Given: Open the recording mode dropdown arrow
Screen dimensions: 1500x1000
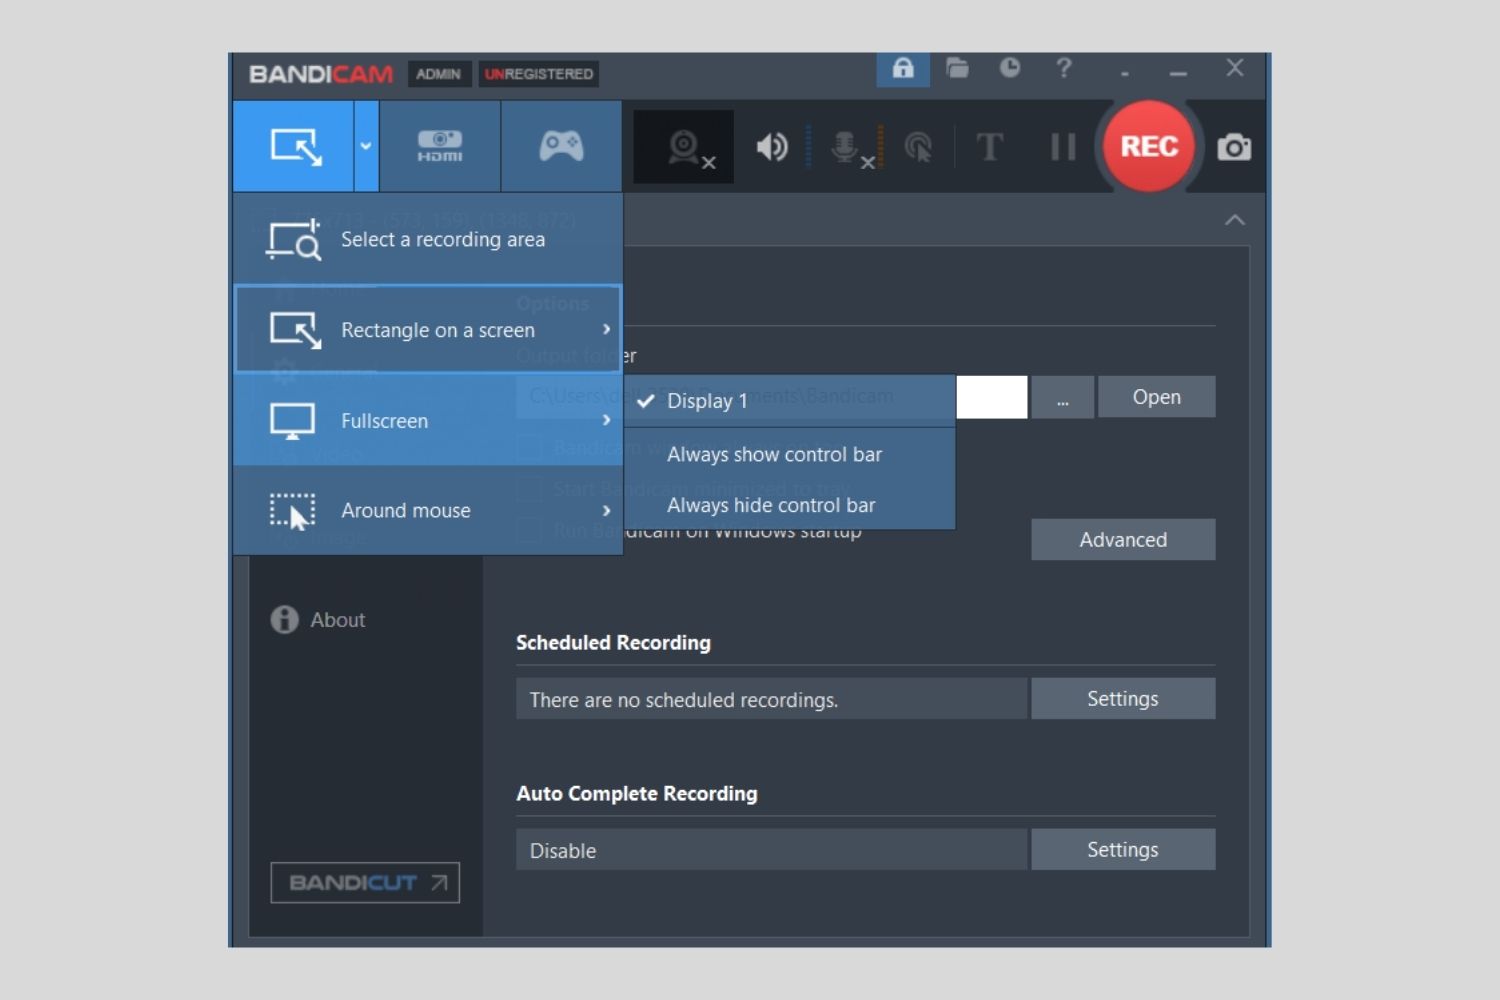Looking at the screenshot, I should [366, 146].
